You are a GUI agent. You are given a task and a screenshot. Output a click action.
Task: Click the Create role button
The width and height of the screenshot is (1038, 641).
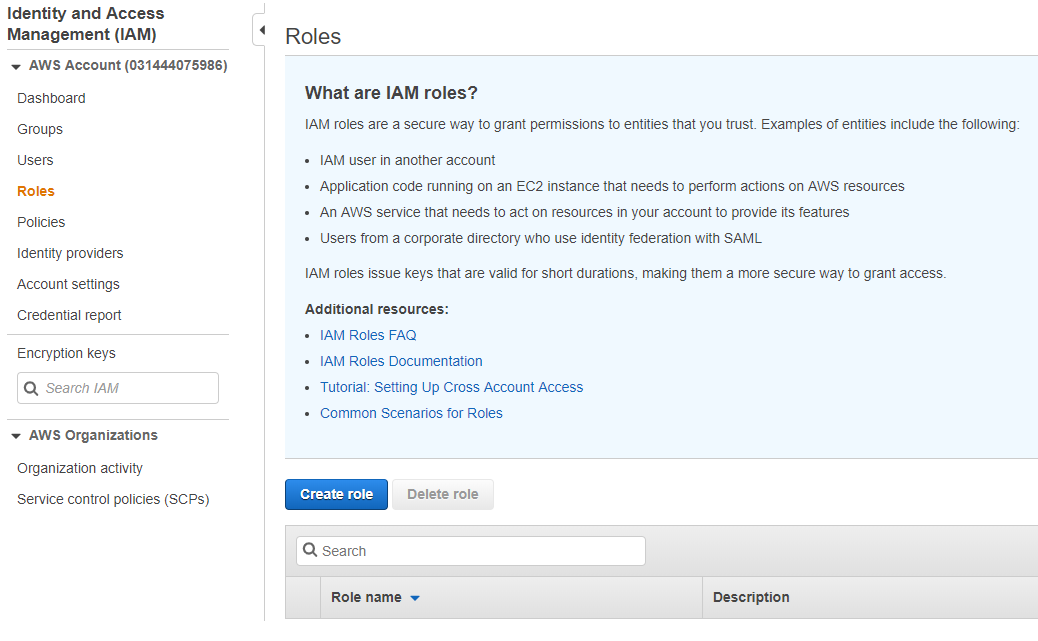point(336,494)
